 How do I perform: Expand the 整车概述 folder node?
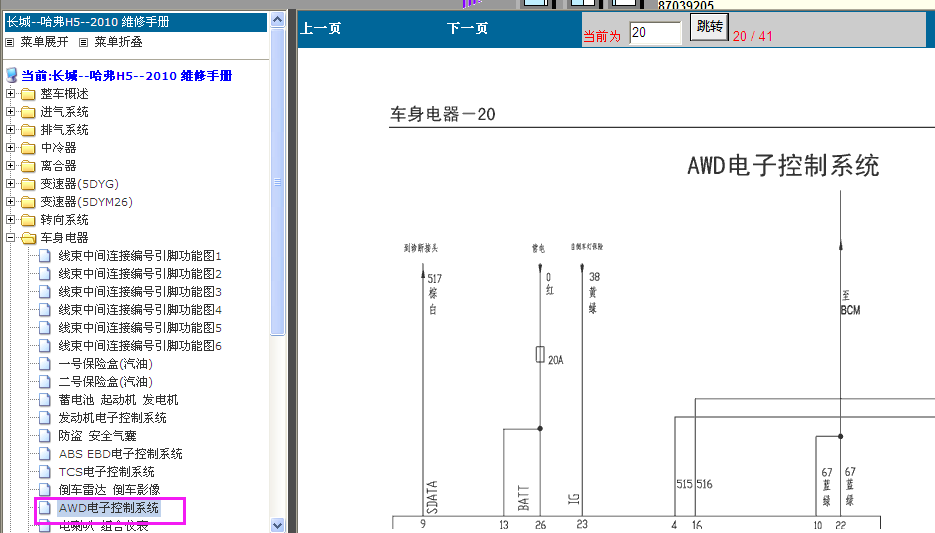click(11, 94)
